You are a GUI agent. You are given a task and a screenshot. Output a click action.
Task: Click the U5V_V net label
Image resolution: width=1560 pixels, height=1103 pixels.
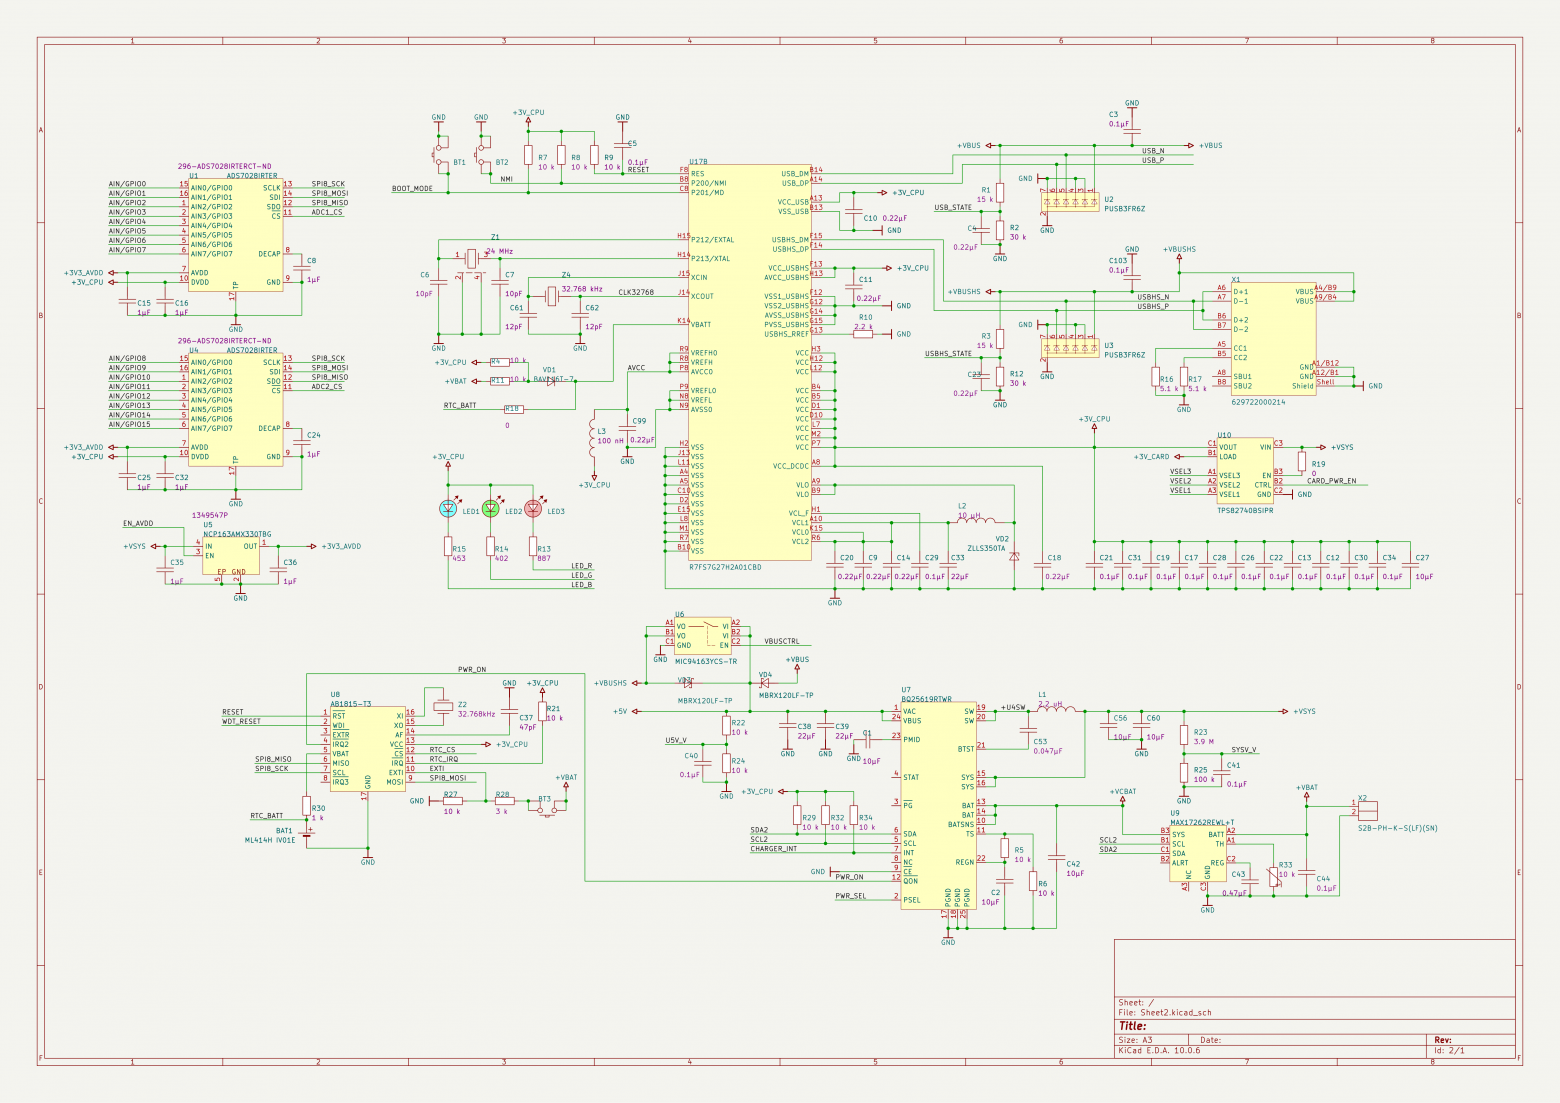coord(676,740)
